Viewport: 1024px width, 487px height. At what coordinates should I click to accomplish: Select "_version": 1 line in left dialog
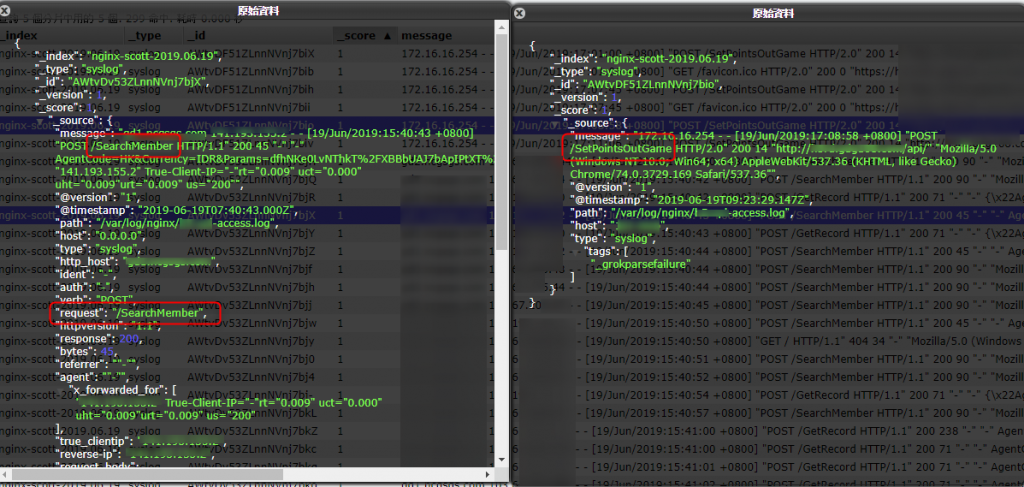tap(71, 95)
